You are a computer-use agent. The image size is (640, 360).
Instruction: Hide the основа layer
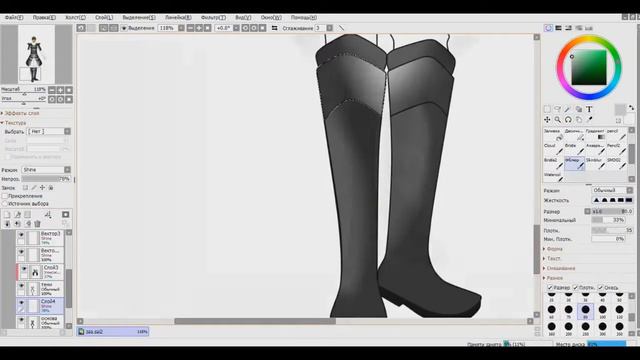coord(21,320)
